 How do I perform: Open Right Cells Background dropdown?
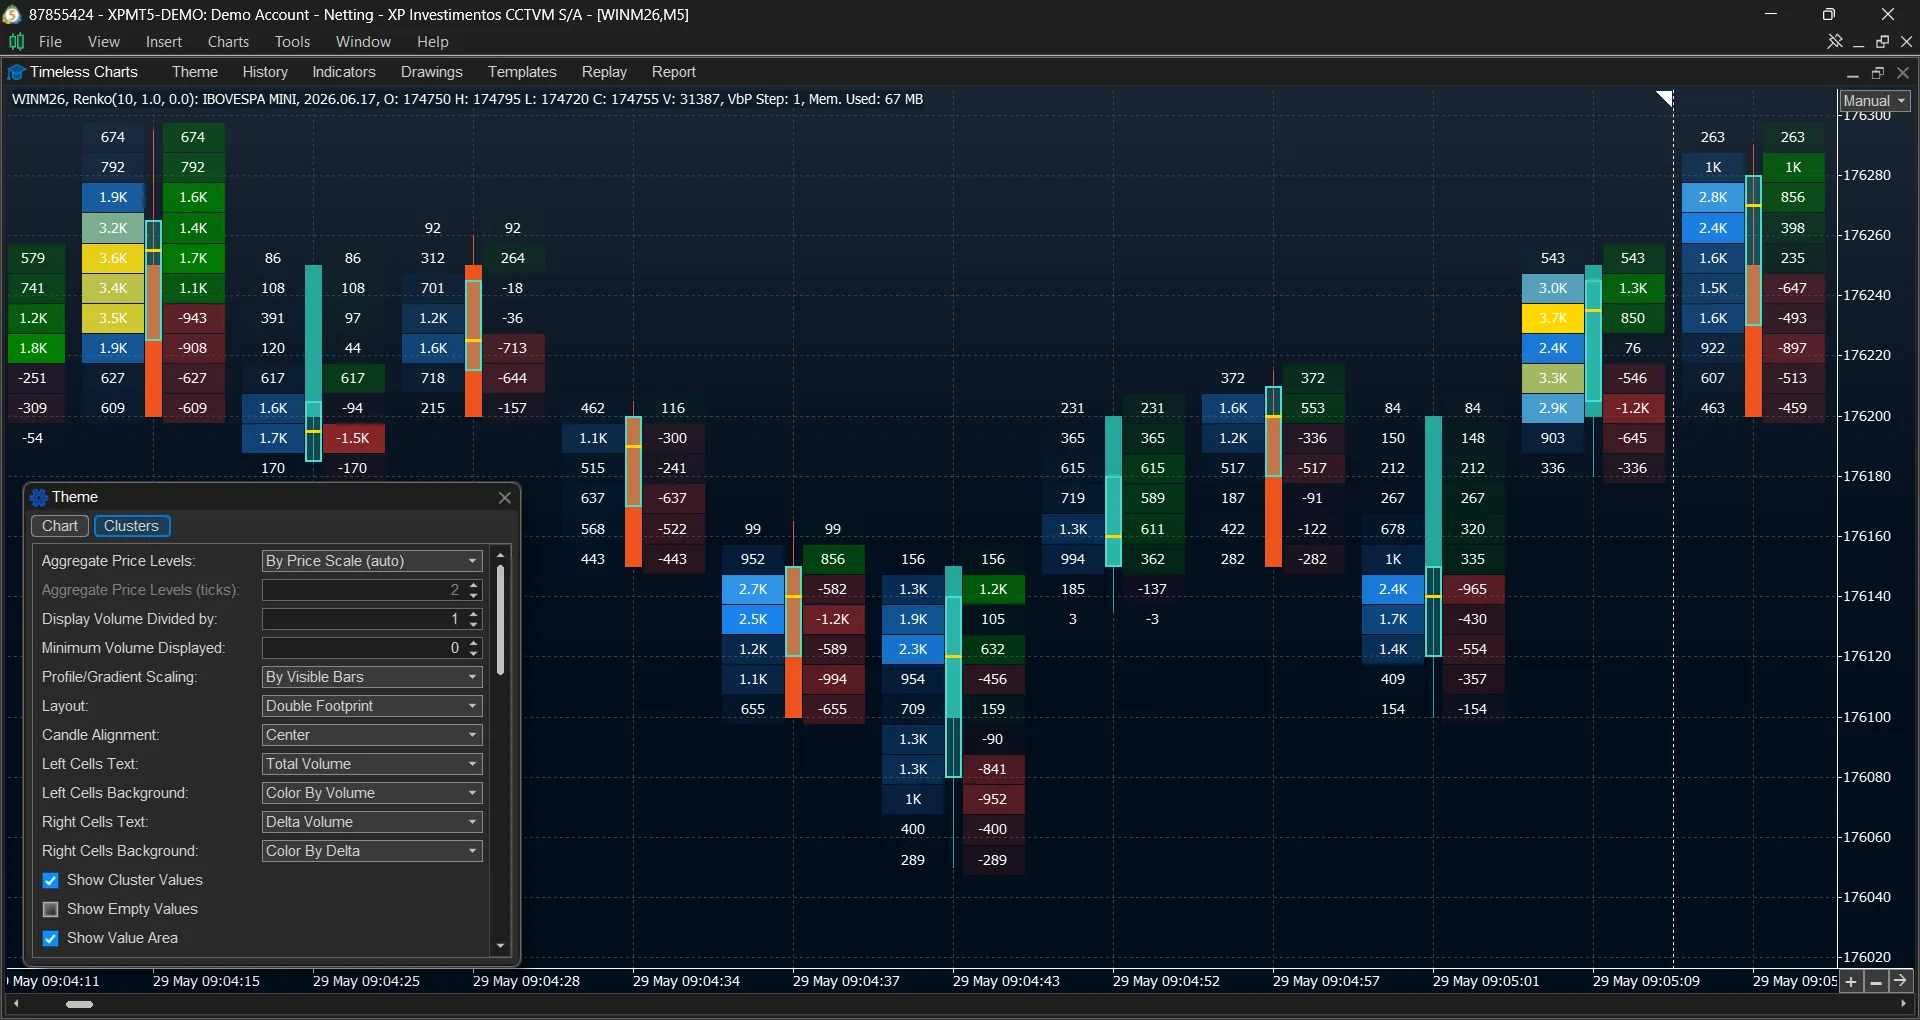(372, 851)
